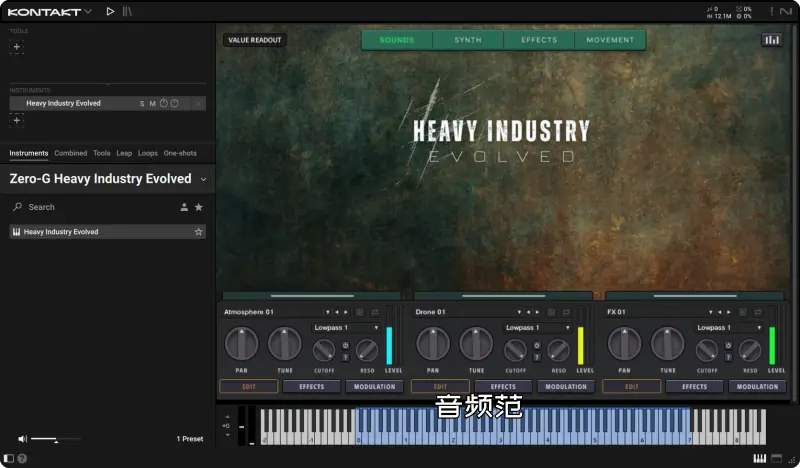This screenshot has height=468, width=800.
Task: Click the user content filter icon
Action: [x=184, y=207]
